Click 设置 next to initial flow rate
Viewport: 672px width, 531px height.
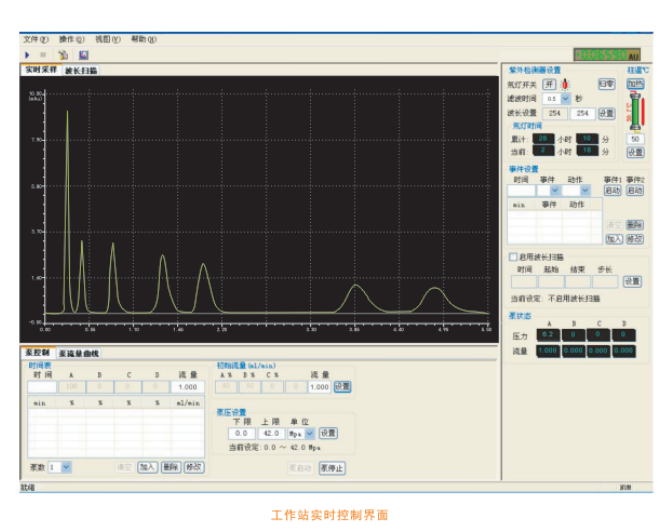(x=342, y=387)
